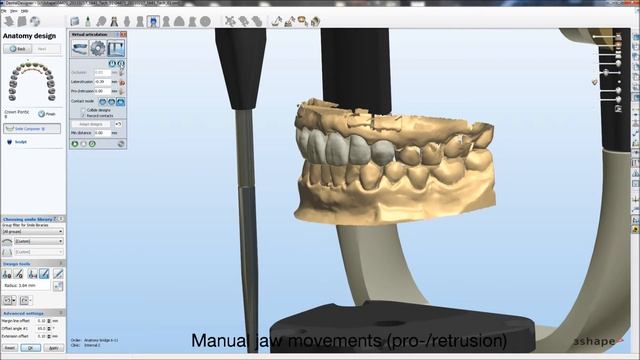Click the helmet-shaped icon at toolbar end

[x=315, y=21]
